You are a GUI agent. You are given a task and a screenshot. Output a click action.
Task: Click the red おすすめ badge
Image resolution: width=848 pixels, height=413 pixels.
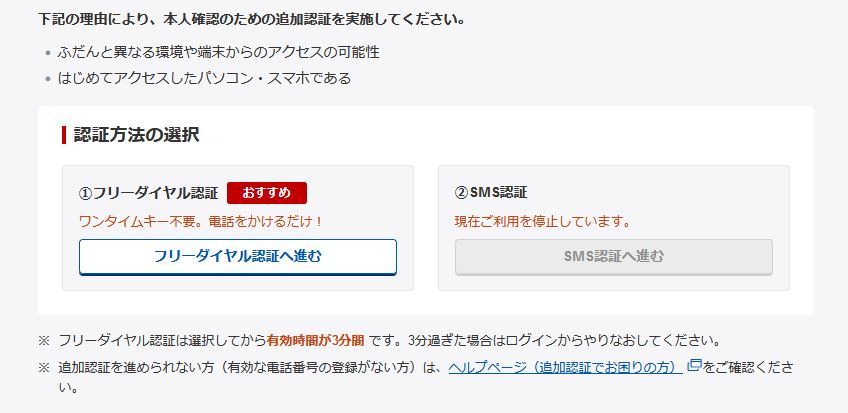[x=266, y=193]
